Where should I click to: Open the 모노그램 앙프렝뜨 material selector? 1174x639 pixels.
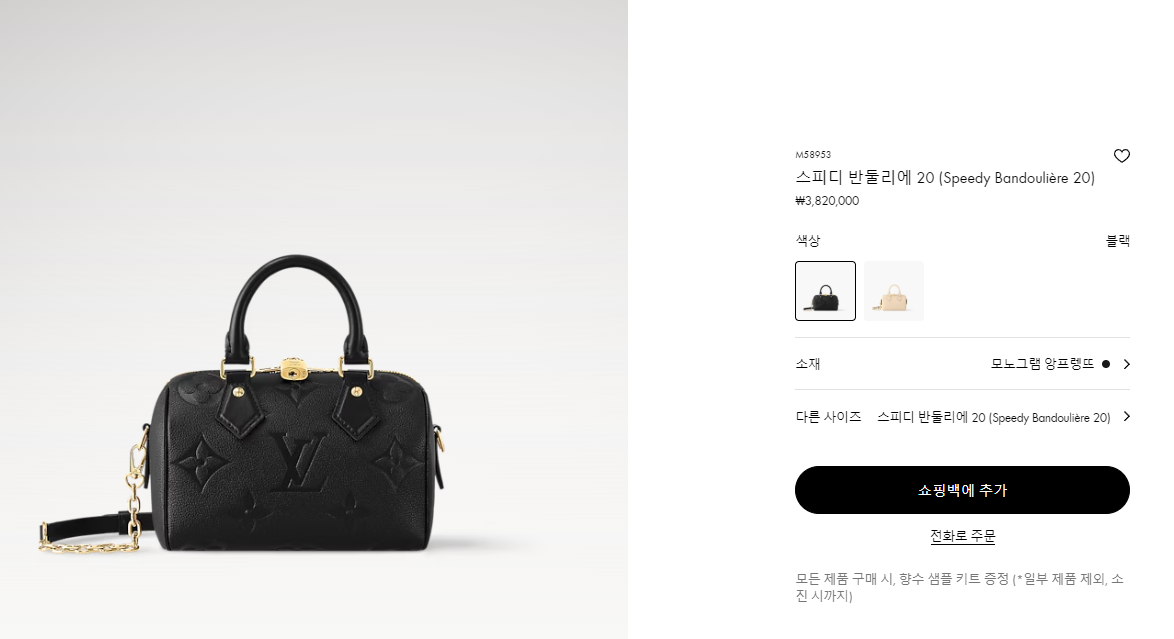[1042, 364]
